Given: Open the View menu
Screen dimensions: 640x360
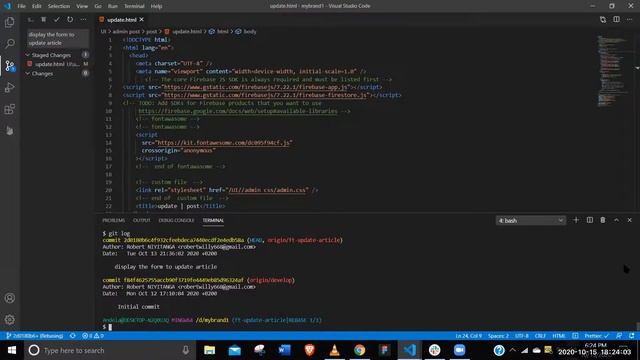Looking at the screenshot, I should pyautogui.click(x=82, y=6).
